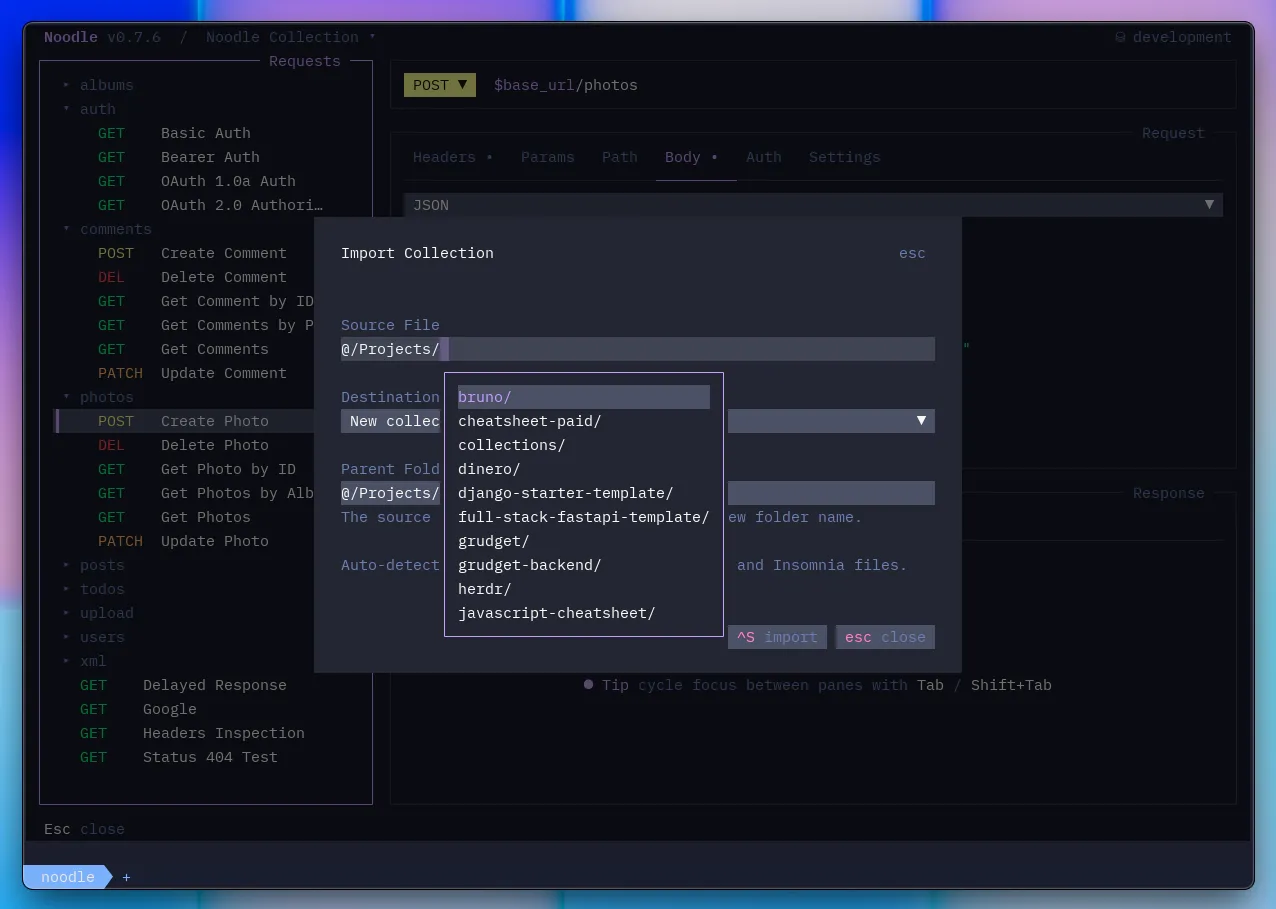This screenshot has width=1276, height=909.
Task: Expand the users folder
Action: click(x=94, y=637)
